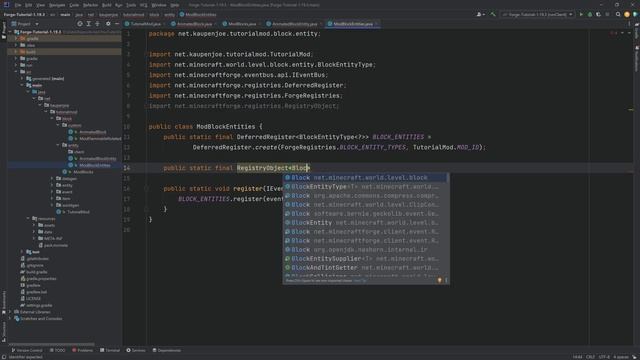Click Collapse All in Project panel
Screen dimensions: 640x360
97,24
